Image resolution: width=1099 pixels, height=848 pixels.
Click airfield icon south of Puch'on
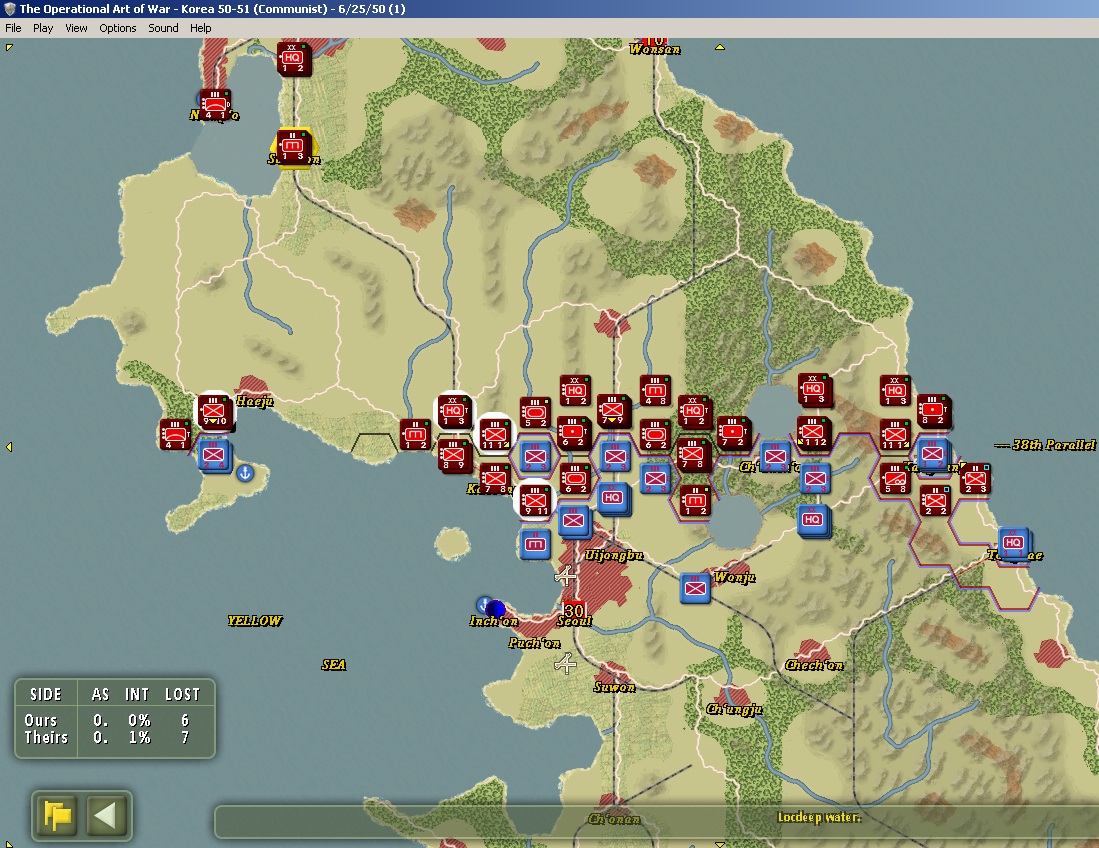tap(566, 663)
